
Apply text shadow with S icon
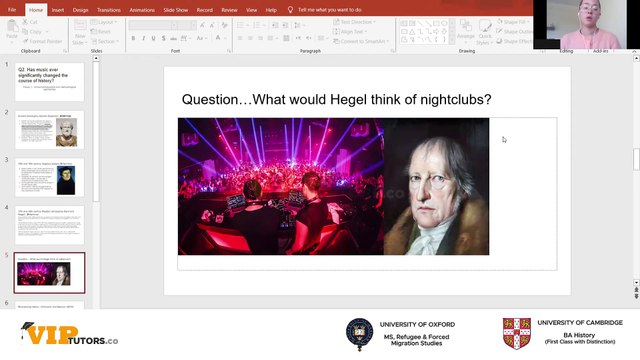[x=163, y=38]
